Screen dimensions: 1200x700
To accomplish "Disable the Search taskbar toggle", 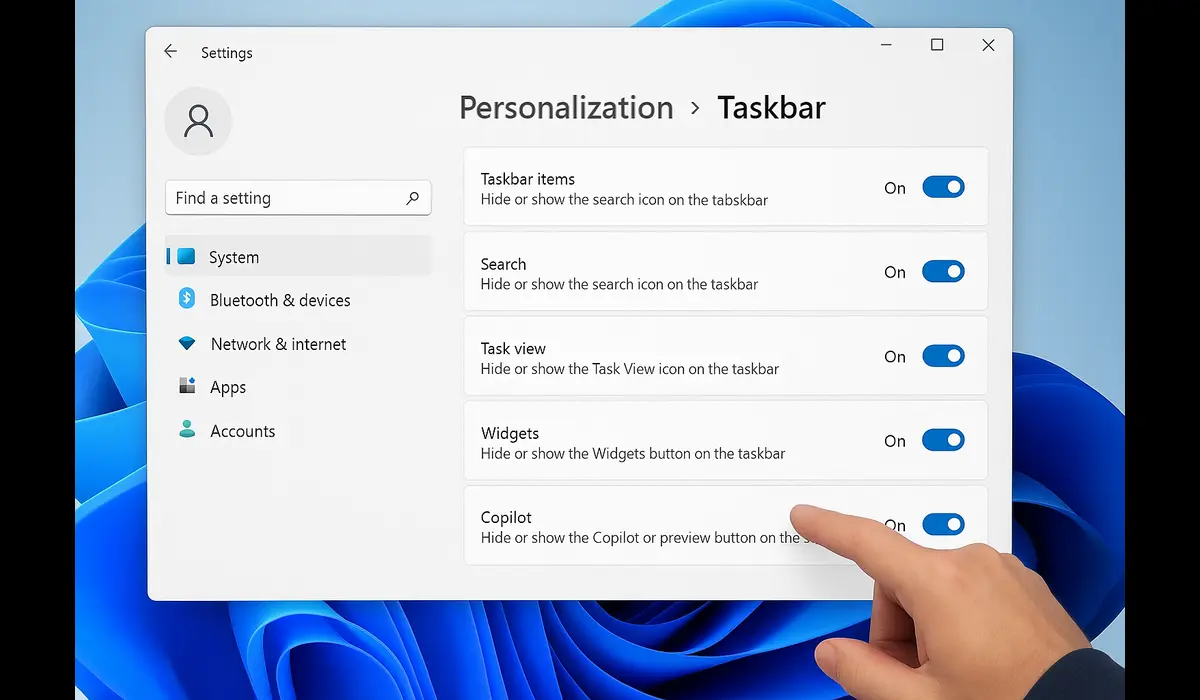I will coord(943,271).
